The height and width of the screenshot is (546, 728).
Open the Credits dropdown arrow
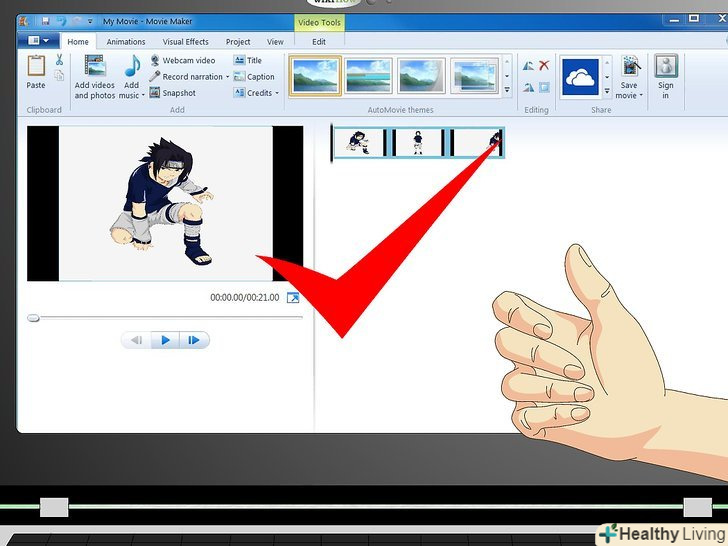(x=277, y=93)
